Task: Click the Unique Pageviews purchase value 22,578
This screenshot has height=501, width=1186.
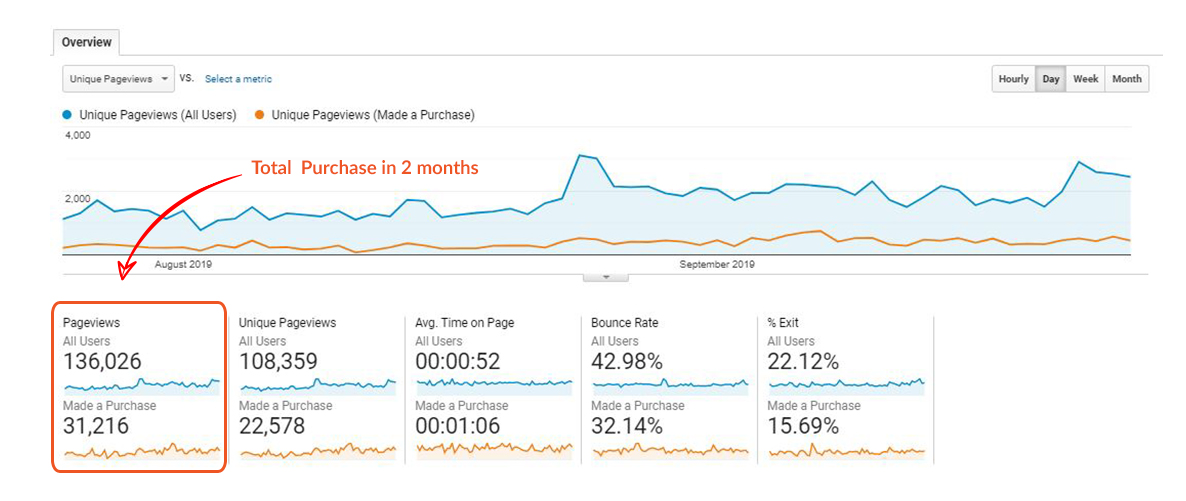Action: click(272, 426)
